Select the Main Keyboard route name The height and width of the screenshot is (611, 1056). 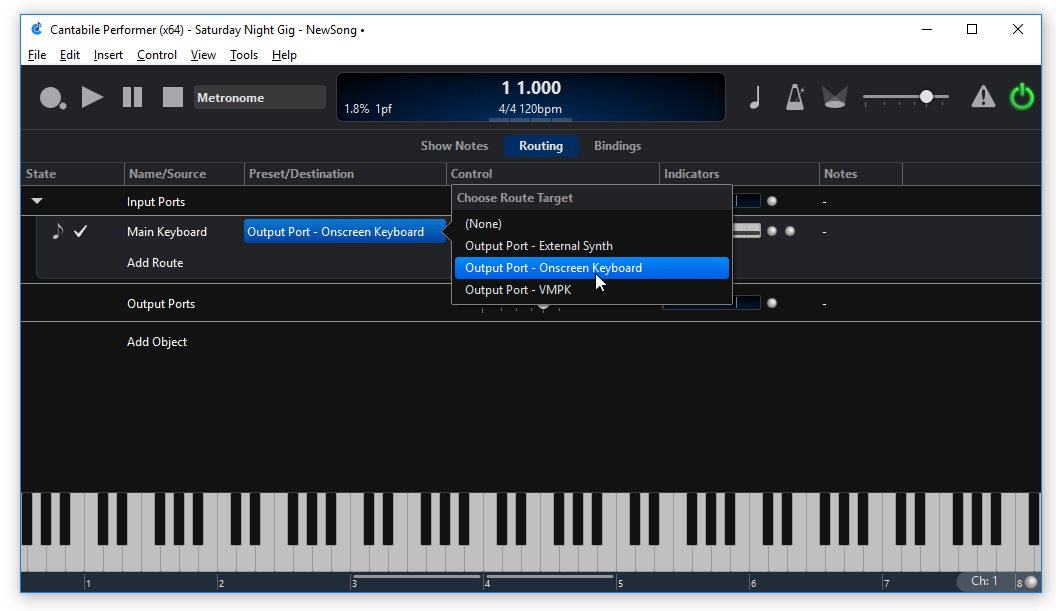166,232
